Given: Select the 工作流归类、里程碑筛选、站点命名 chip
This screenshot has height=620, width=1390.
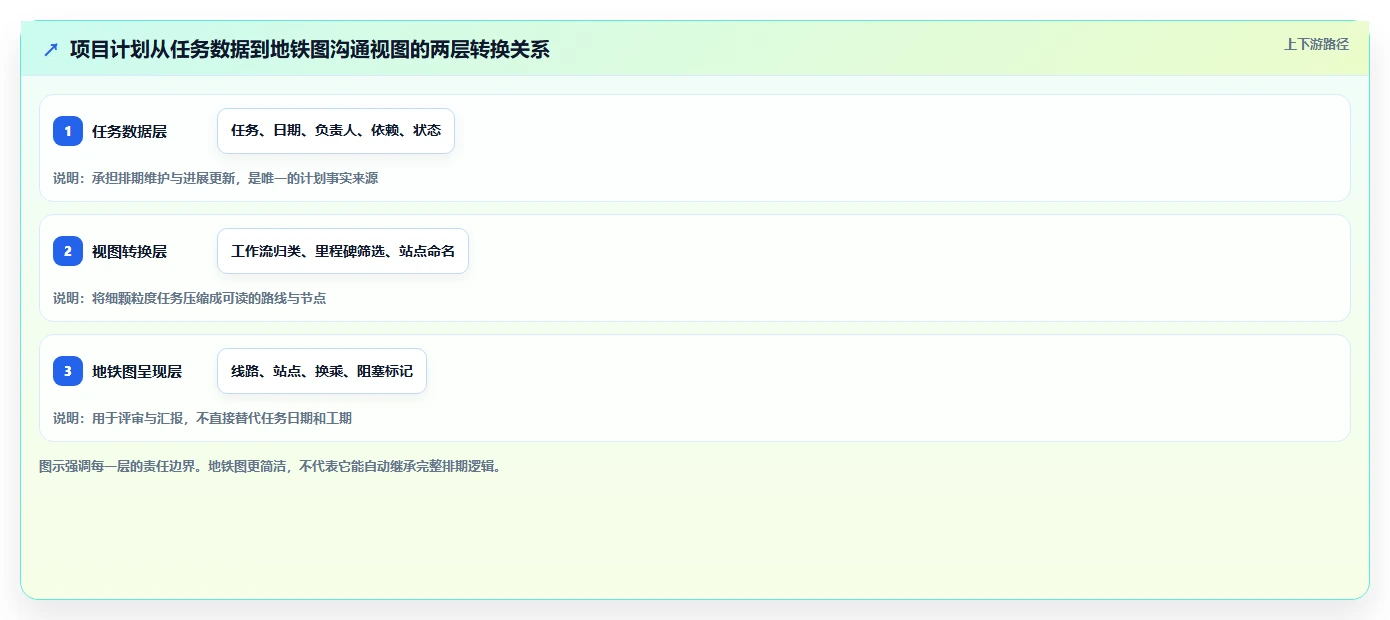Looking at the screenshot, I should pos(343,251).
